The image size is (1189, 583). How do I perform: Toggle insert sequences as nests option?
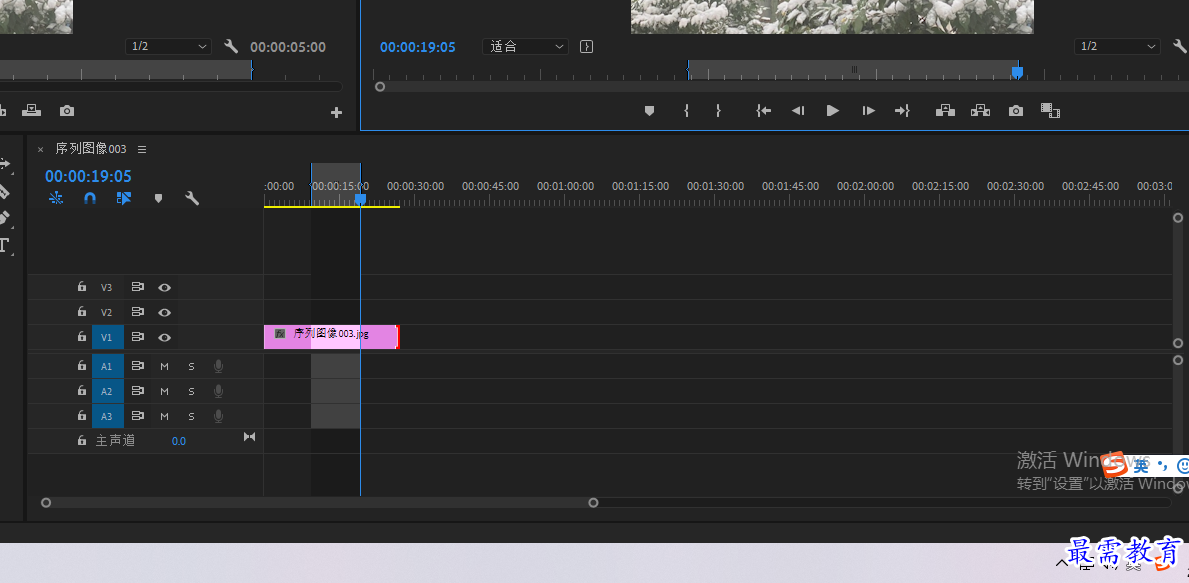pos(56,199)
